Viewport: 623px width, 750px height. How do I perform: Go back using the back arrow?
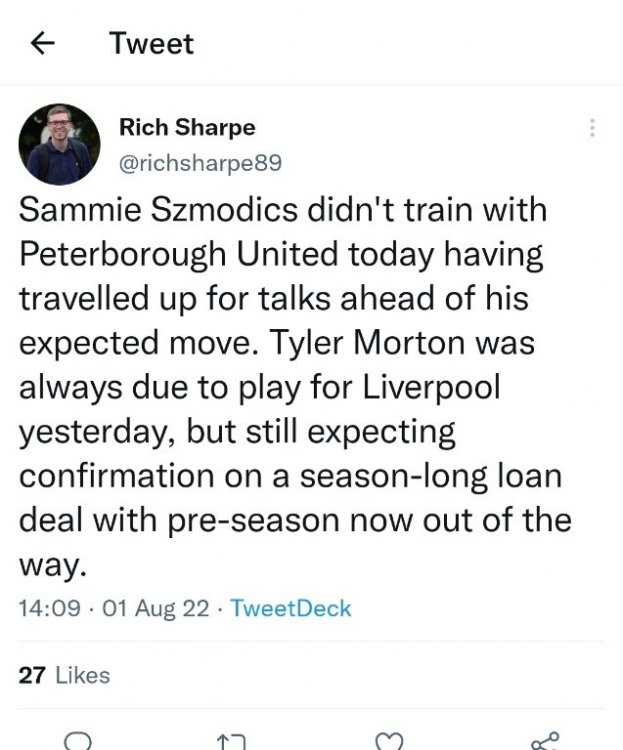click(x=41, y=43)
